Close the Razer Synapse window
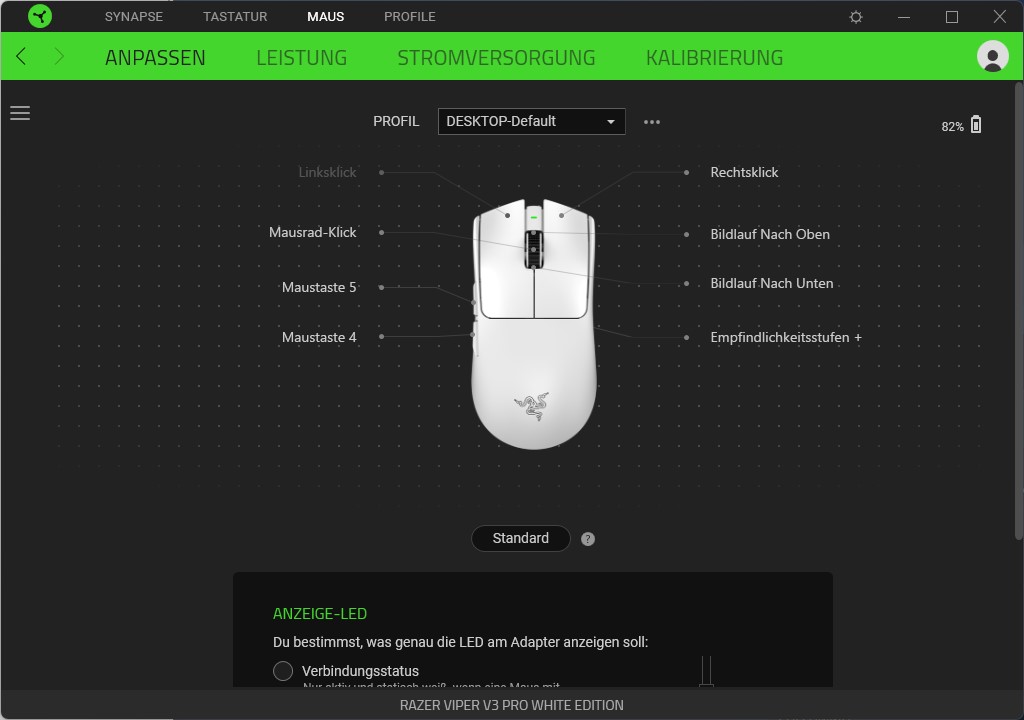 999,17
